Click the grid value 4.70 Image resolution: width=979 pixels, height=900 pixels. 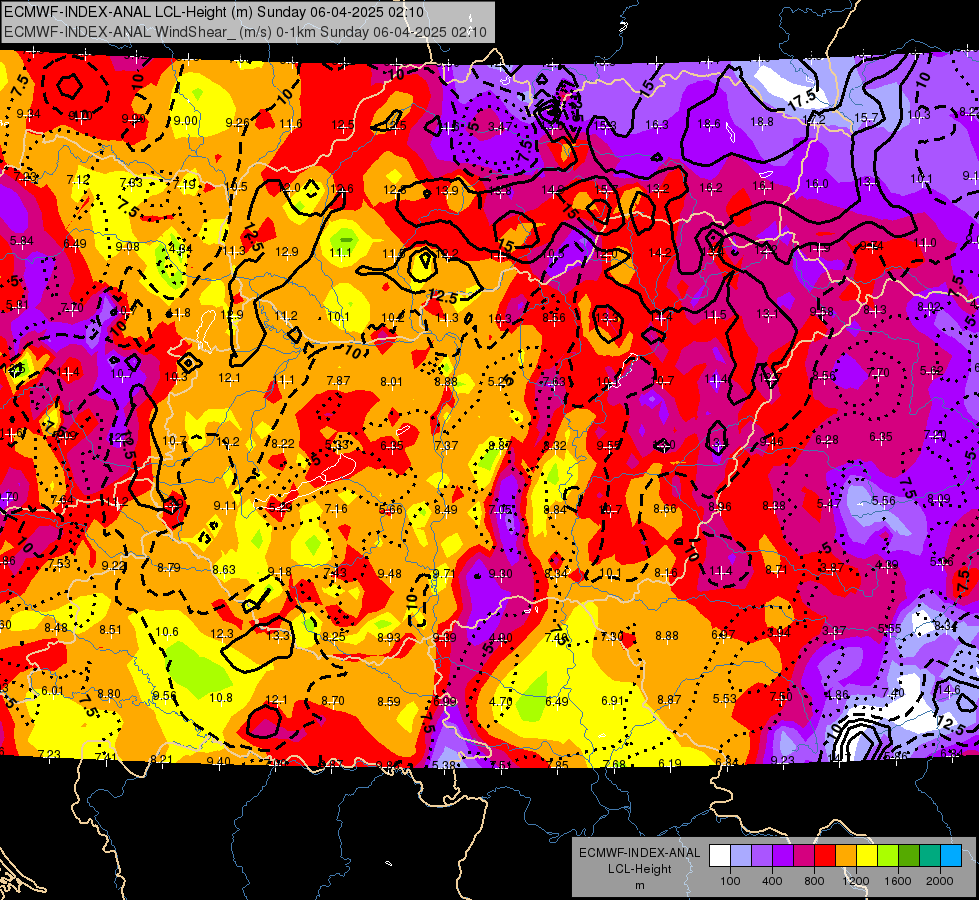(x=501, y=701)
